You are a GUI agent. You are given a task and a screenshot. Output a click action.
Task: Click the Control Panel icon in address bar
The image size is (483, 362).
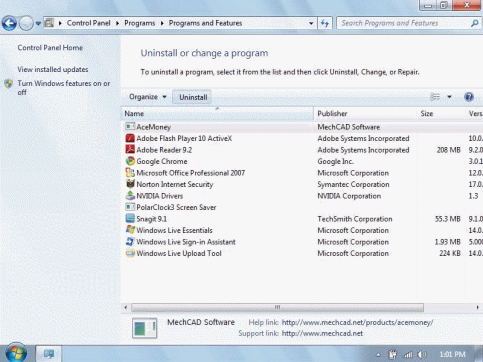tap(49, 23)
